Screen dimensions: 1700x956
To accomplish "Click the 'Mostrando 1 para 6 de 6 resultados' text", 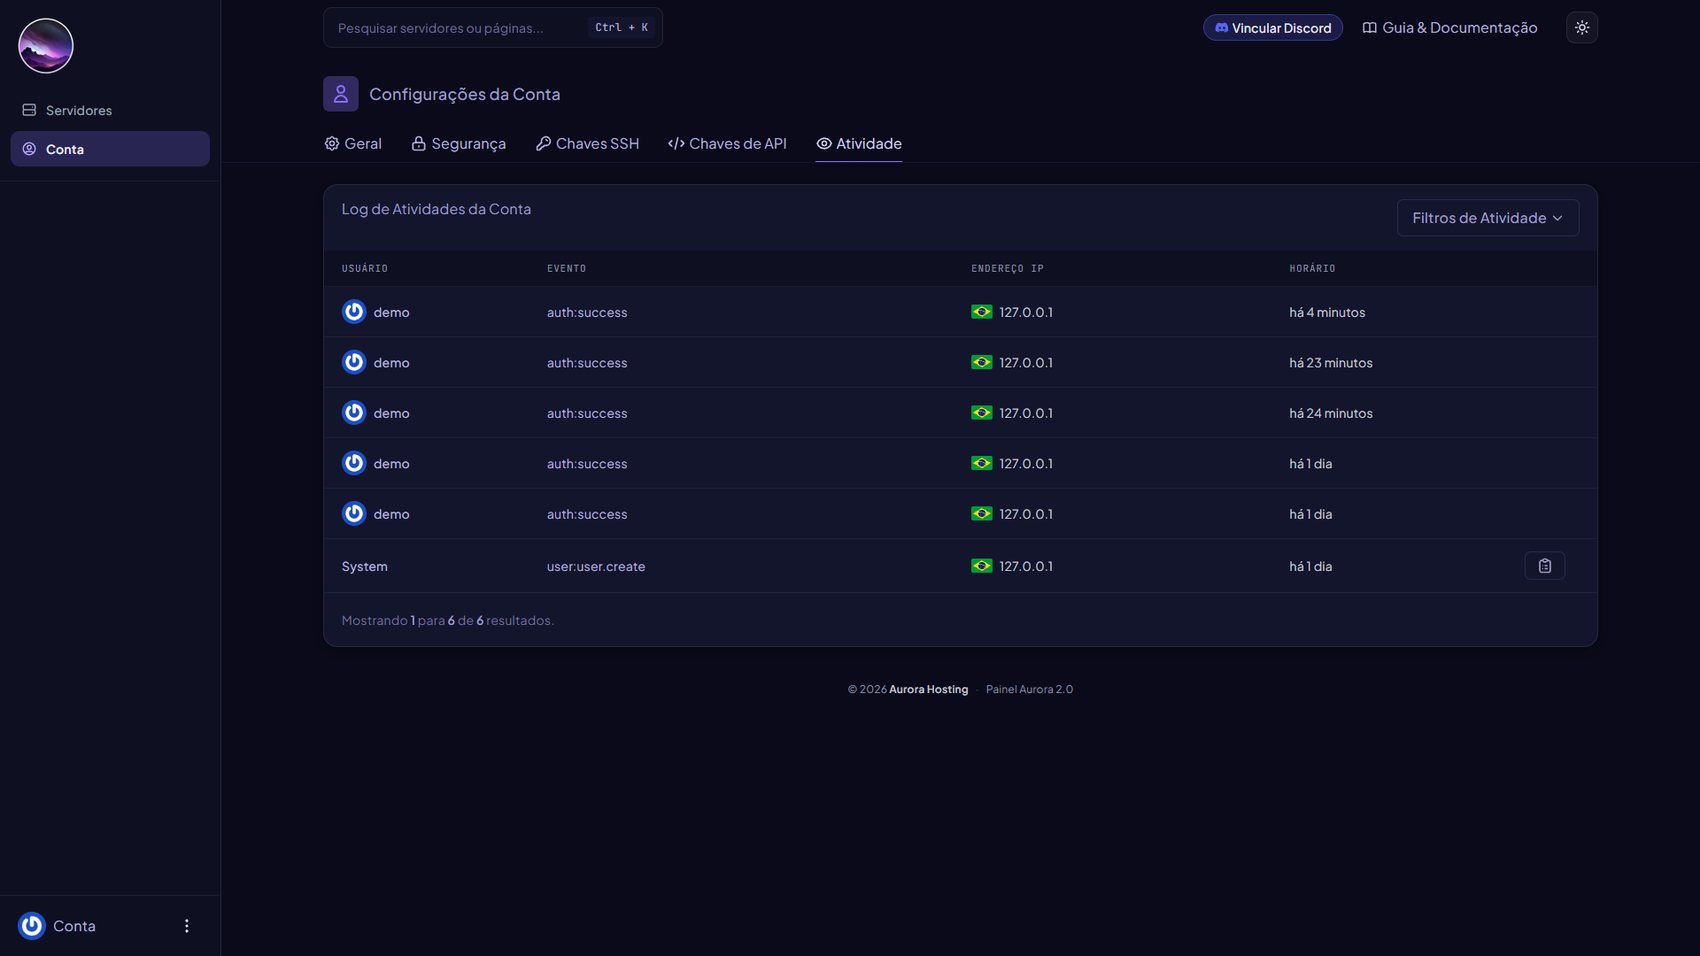I will pyautogui.click(x=447, y=620).
